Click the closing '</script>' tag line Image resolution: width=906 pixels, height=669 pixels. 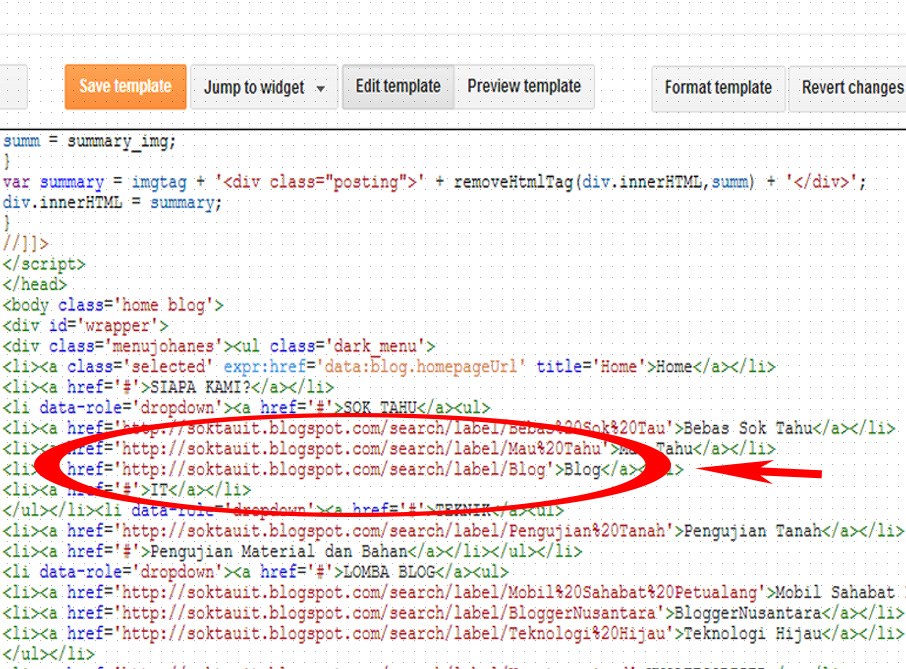tap(44, 265)
